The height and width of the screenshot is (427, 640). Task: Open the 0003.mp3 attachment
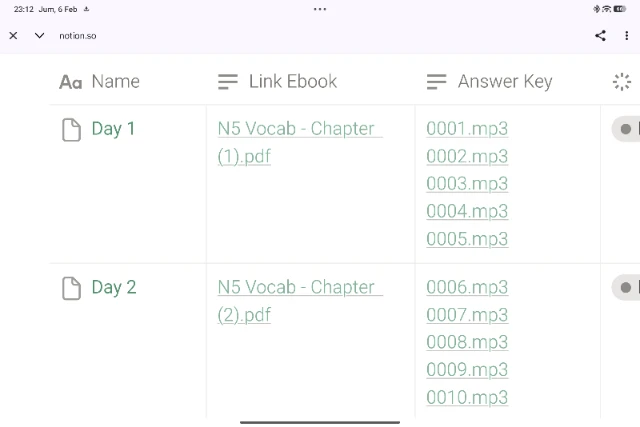click(x=467, y=184)
